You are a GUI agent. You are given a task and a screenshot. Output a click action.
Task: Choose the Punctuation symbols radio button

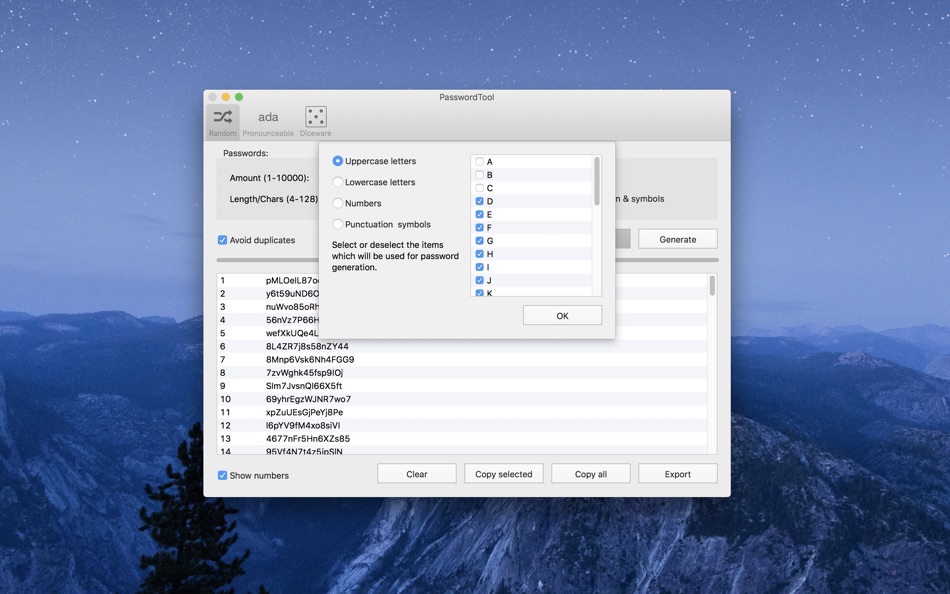tap(337, 224)
